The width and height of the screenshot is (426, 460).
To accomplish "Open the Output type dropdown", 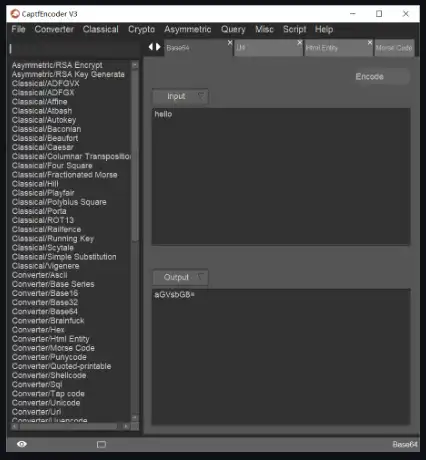I will (x=180, y=277).
